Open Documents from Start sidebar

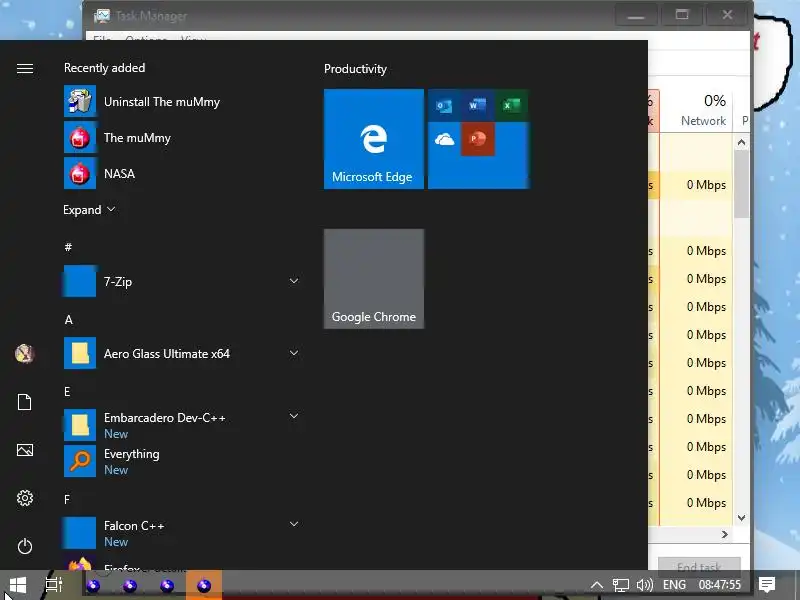[x=24, y=402]
